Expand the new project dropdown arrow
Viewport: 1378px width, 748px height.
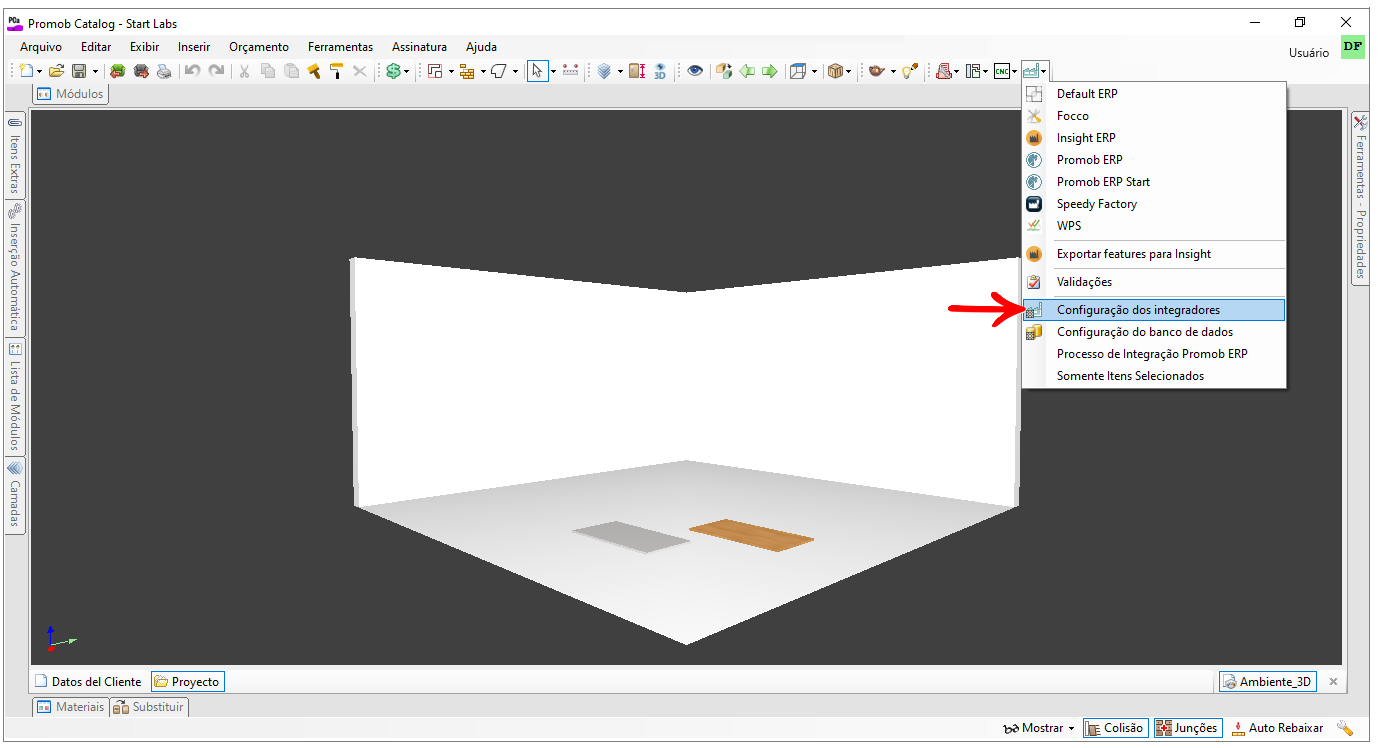(40, 72)
